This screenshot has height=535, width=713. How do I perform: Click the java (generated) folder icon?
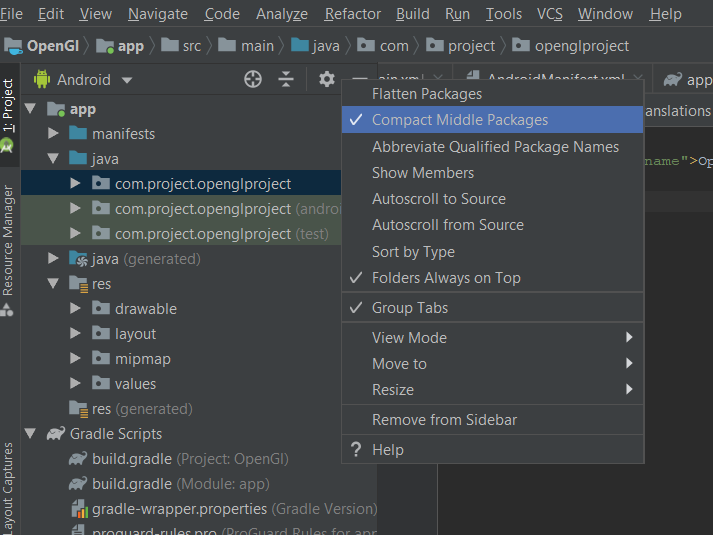coord(78,259)
